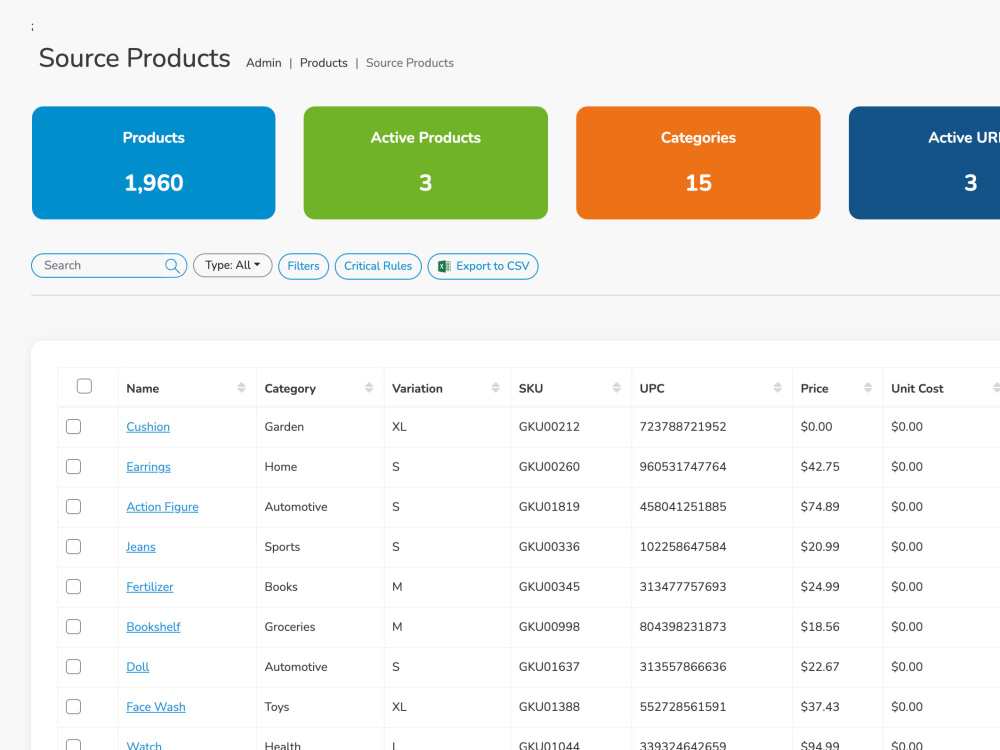Open the Bookshelf product link

coord(153,627)
